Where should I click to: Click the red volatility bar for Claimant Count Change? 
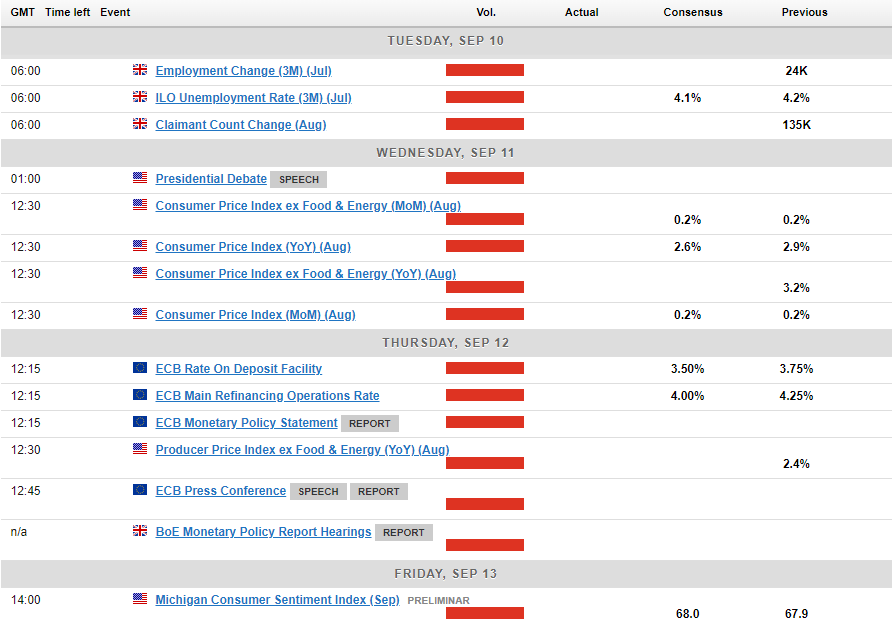(x=485, y=125)
